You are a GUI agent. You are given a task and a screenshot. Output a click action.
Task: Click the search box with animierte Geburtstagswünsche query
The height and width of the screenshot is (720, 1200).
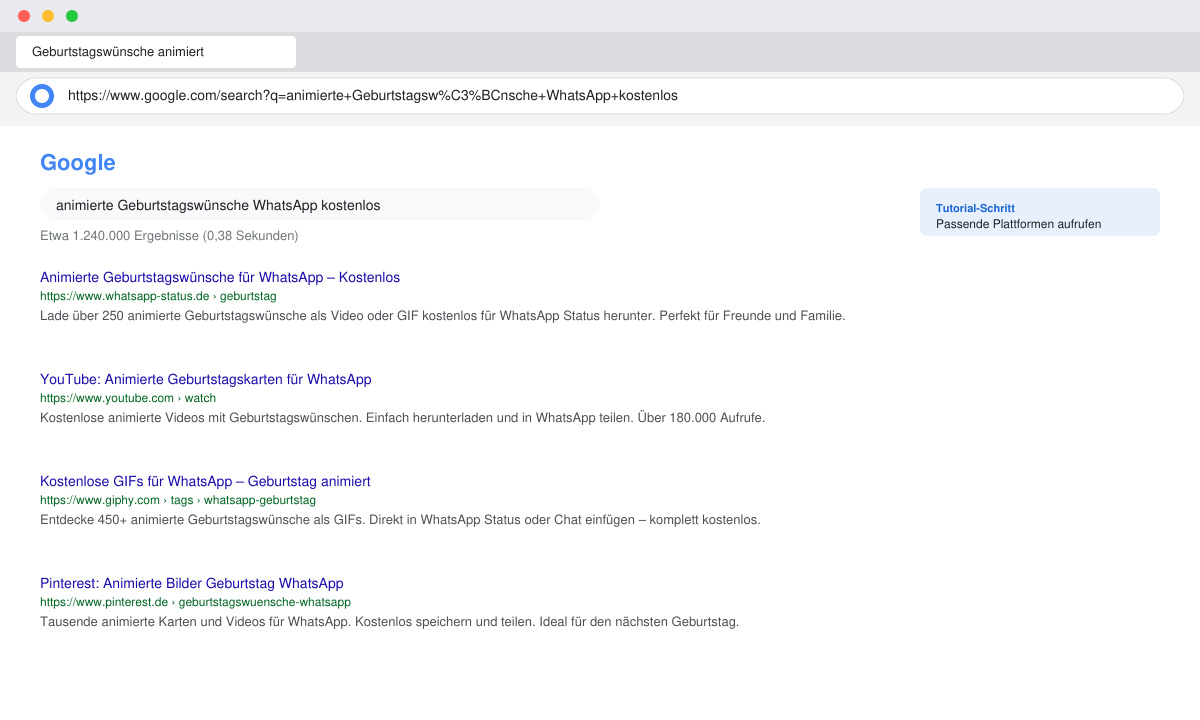pos(320,205)
